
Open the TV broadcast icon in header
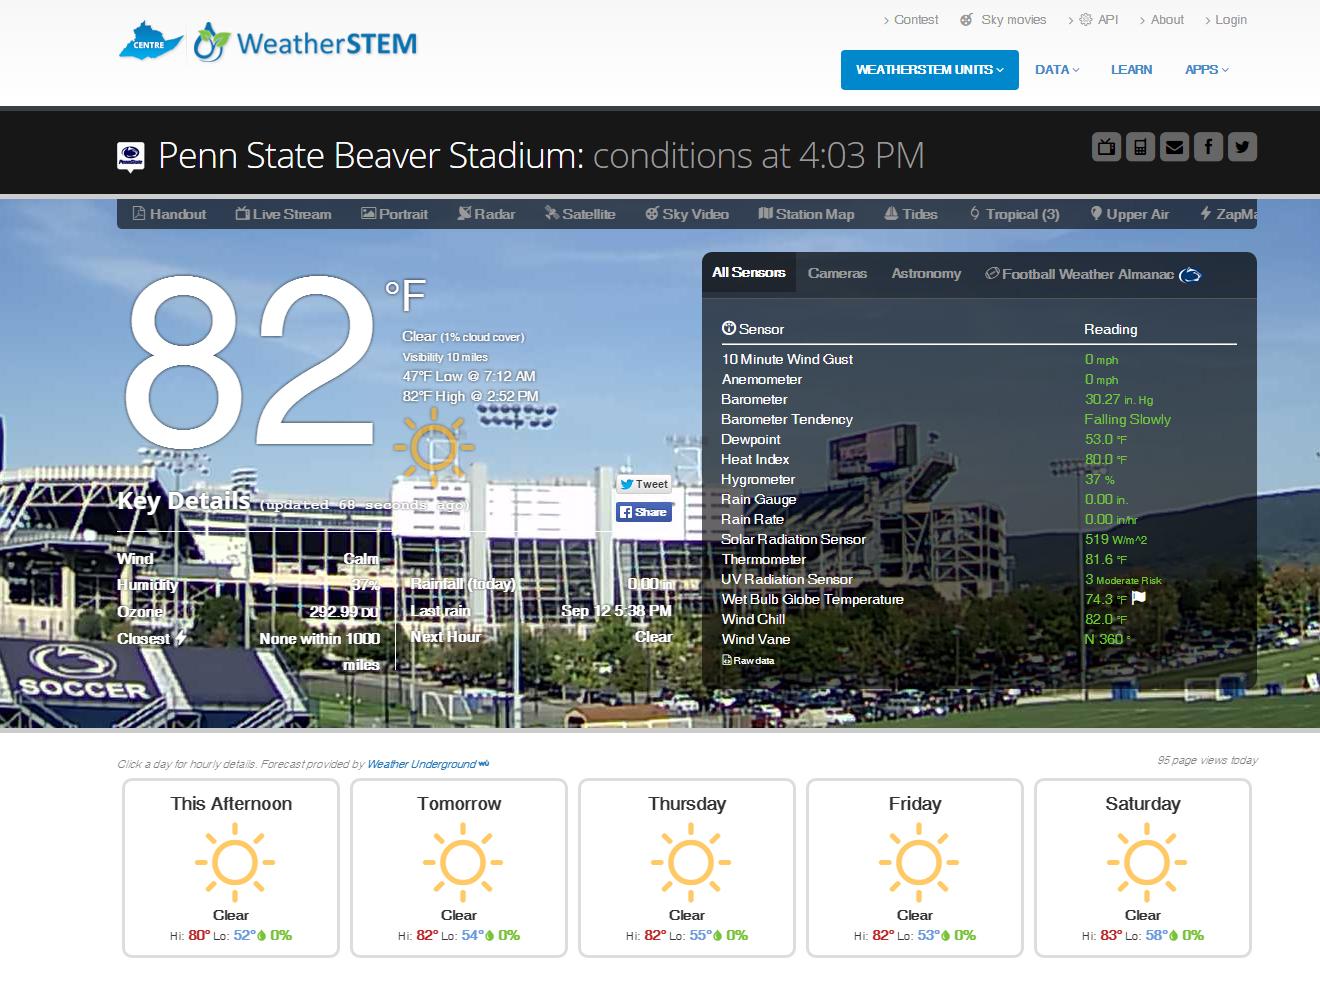(1106, 147)
